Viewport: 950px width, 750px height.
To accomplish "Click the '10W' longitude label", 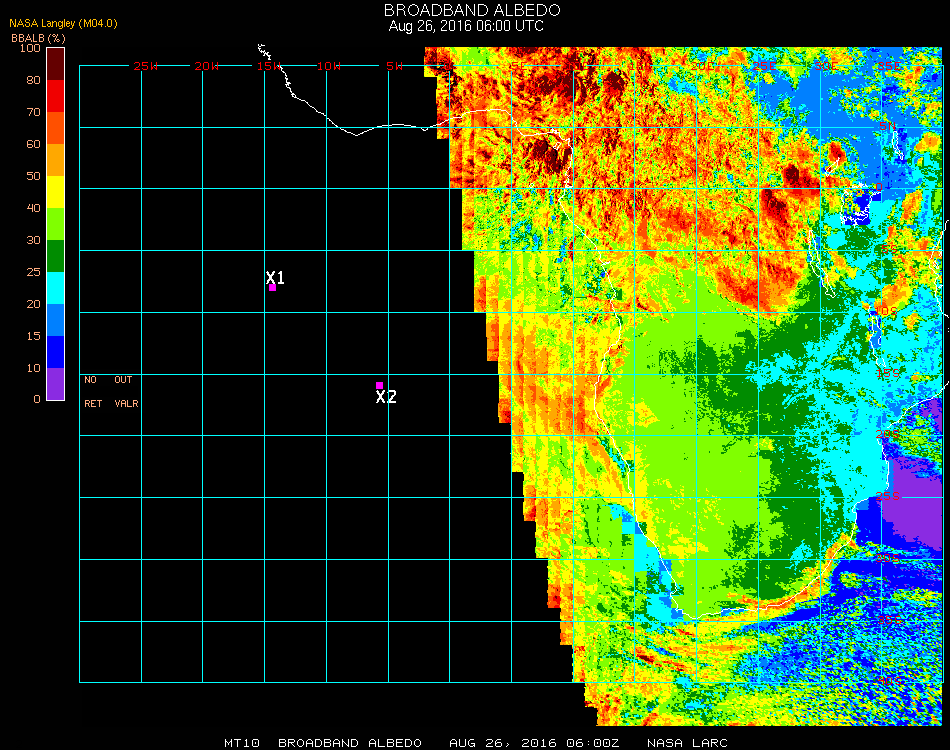I will pyautogui.click(x=329, y=66).
